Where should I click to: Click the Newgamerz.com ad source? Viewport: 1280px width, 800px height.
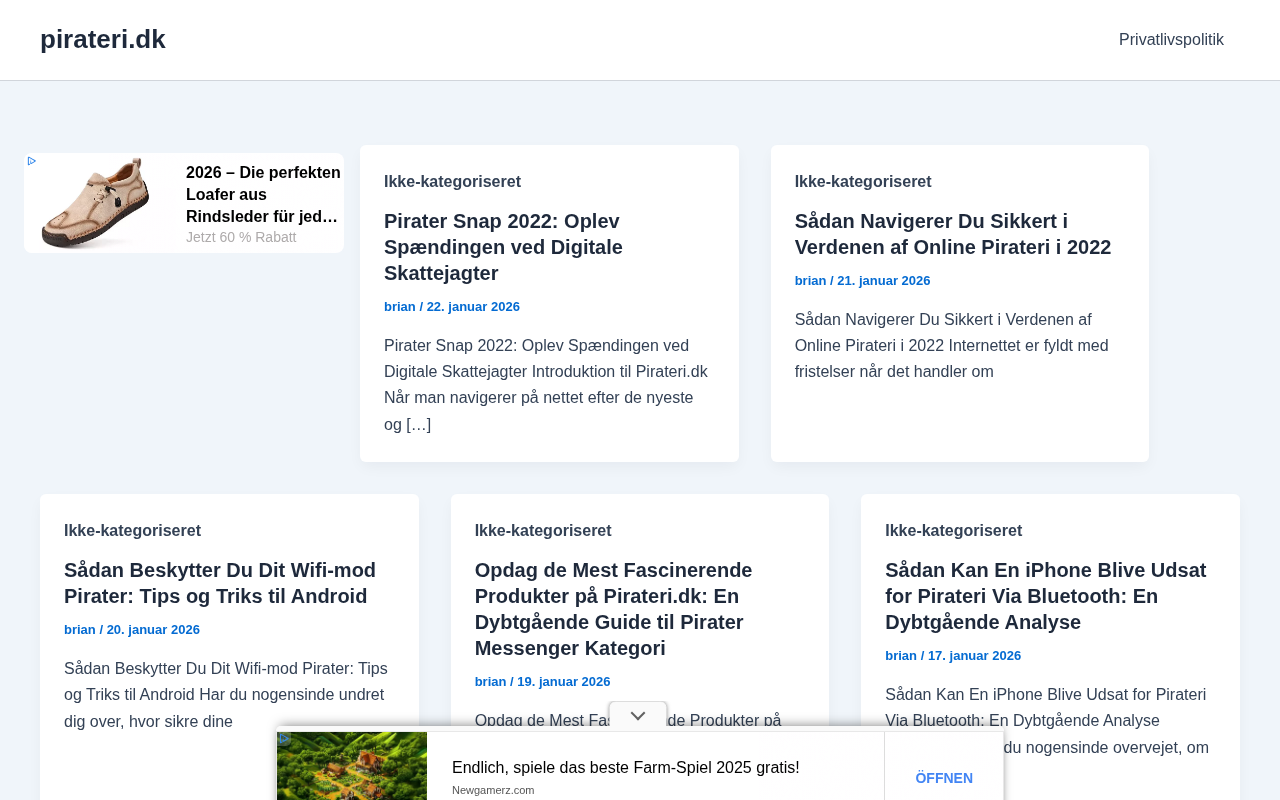[x=493, y=790]
